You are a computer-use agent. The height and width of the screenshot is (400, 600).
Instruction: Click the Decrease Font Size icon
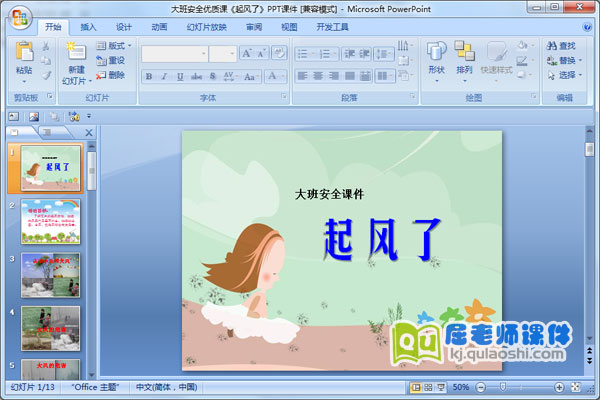(x=262, y=53)
